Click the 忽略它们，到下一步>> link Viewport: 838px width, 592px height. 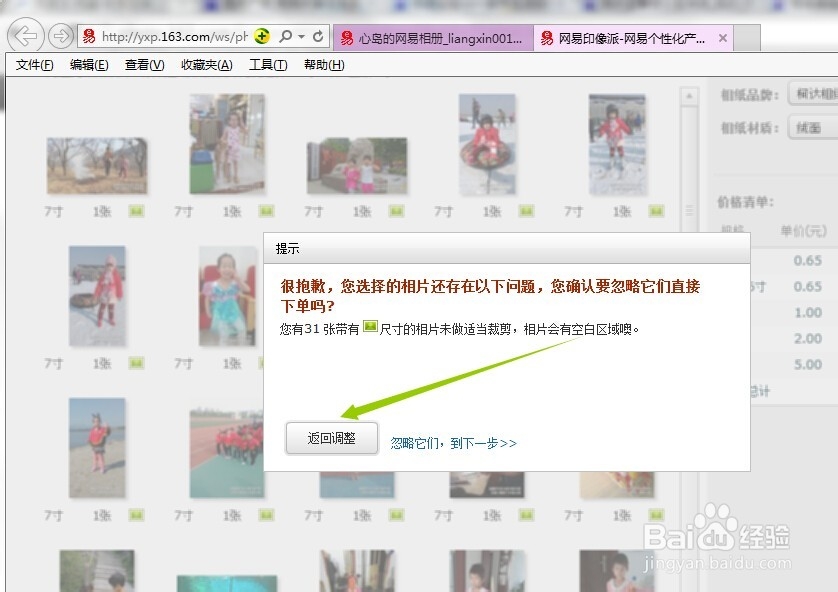pos(453,443)
